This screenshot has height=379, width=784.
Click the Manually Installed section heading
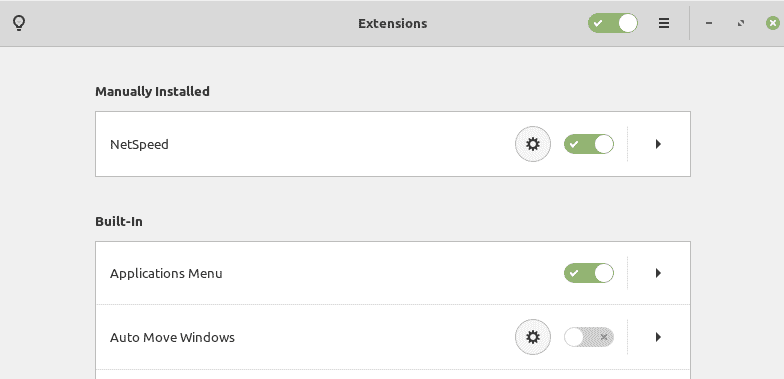(152, 92)
